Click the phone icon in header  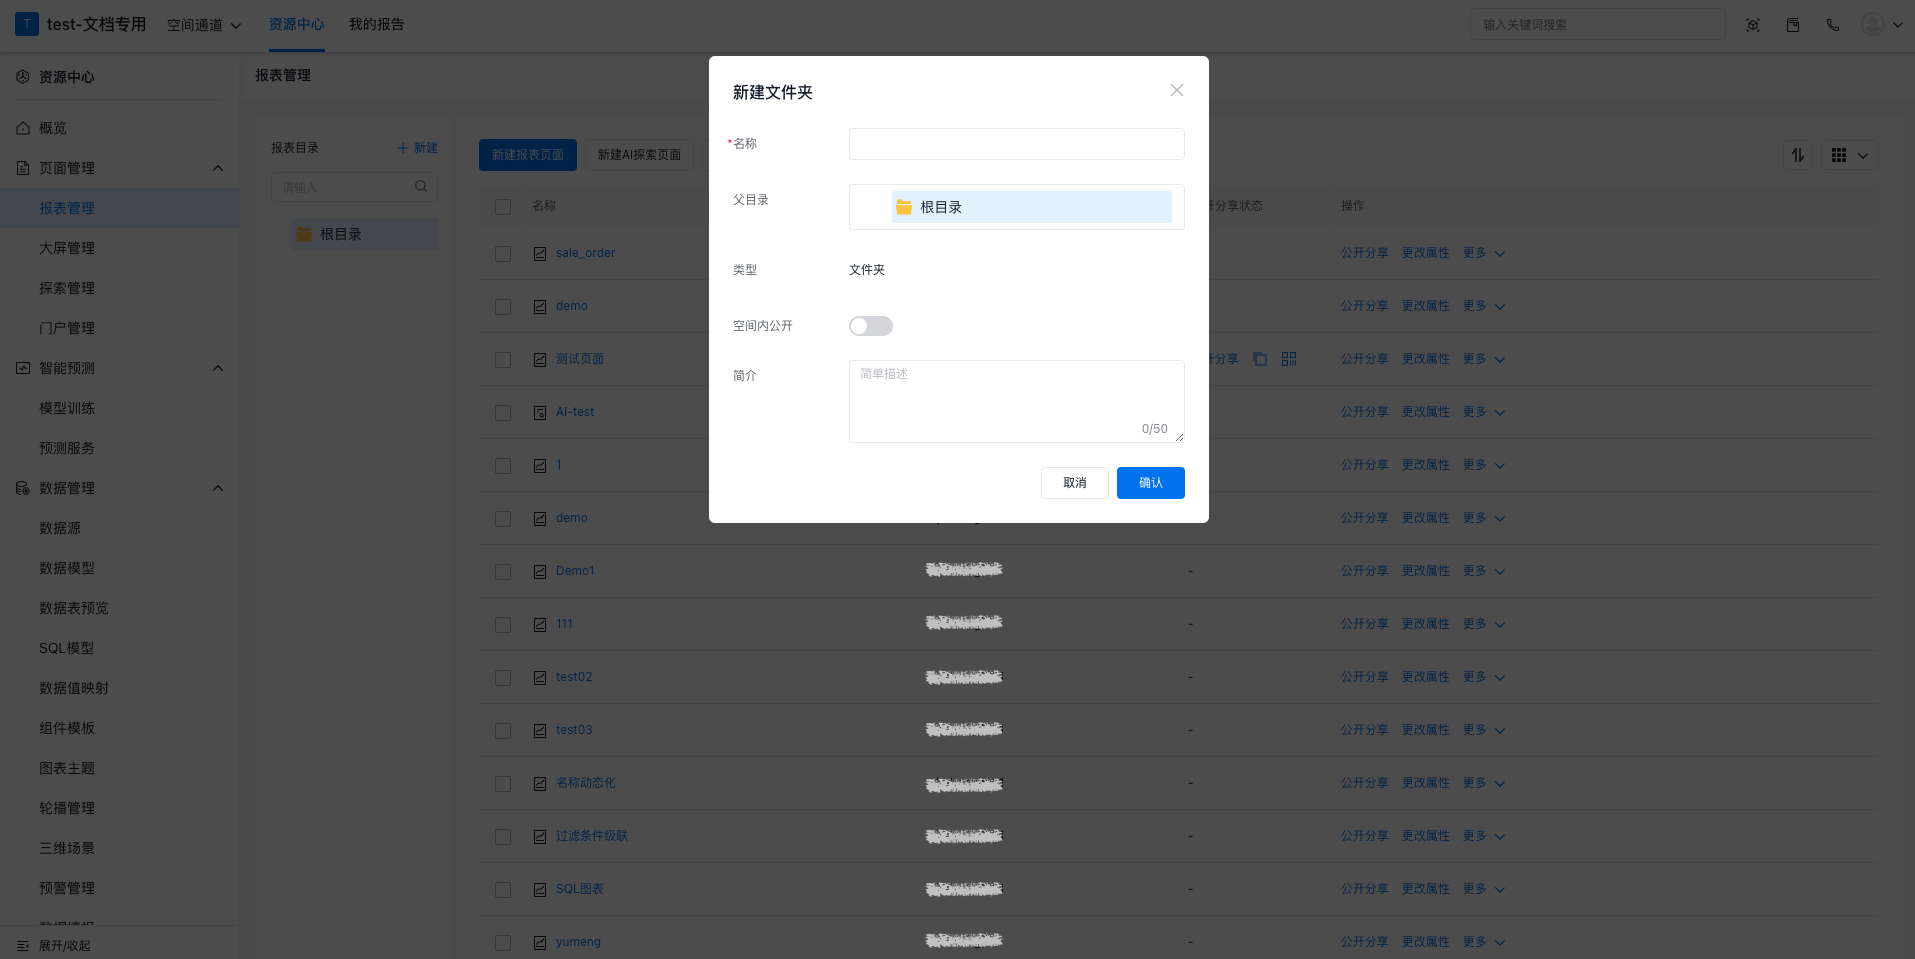tap(1833, 25)
